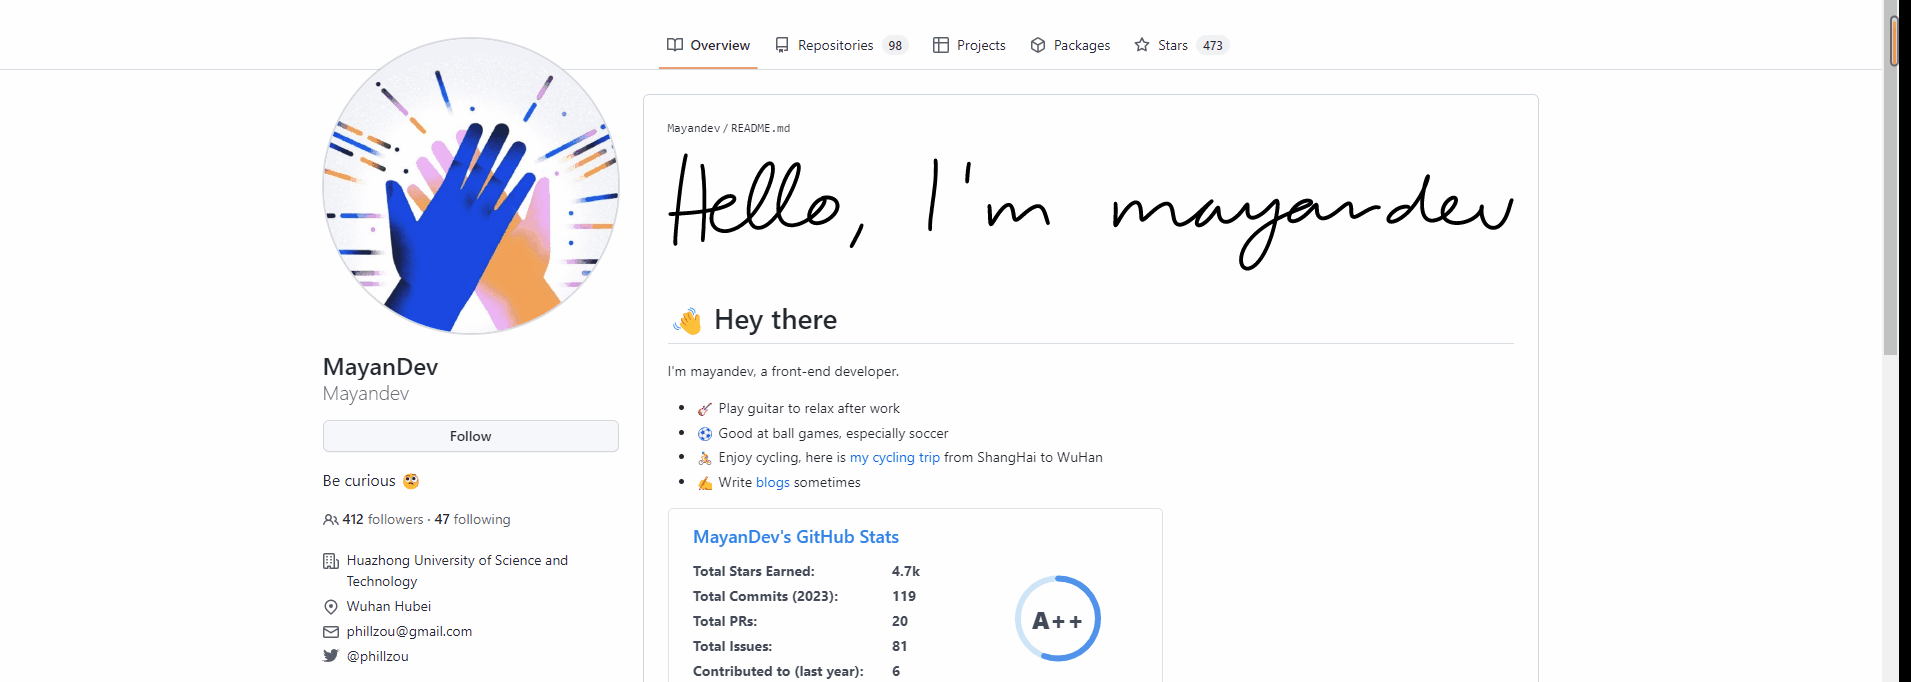The image size is (1911, 682).
Task: Click the Stars star icon
Action: click(x=1142, y=45)
